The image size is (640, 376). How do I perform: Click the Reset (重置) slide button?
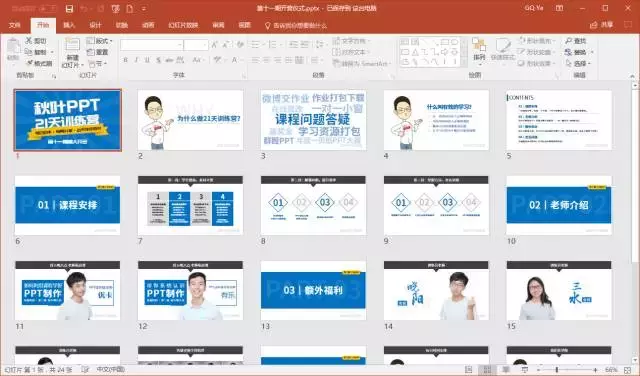point(98,52)
